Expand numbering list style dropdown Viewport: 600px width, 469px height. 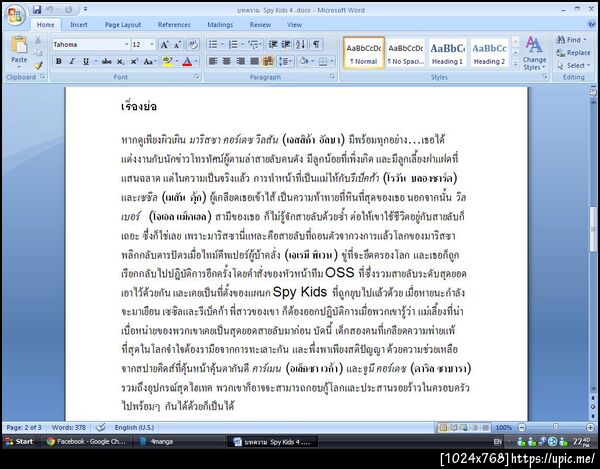click(x=242, y=44)
